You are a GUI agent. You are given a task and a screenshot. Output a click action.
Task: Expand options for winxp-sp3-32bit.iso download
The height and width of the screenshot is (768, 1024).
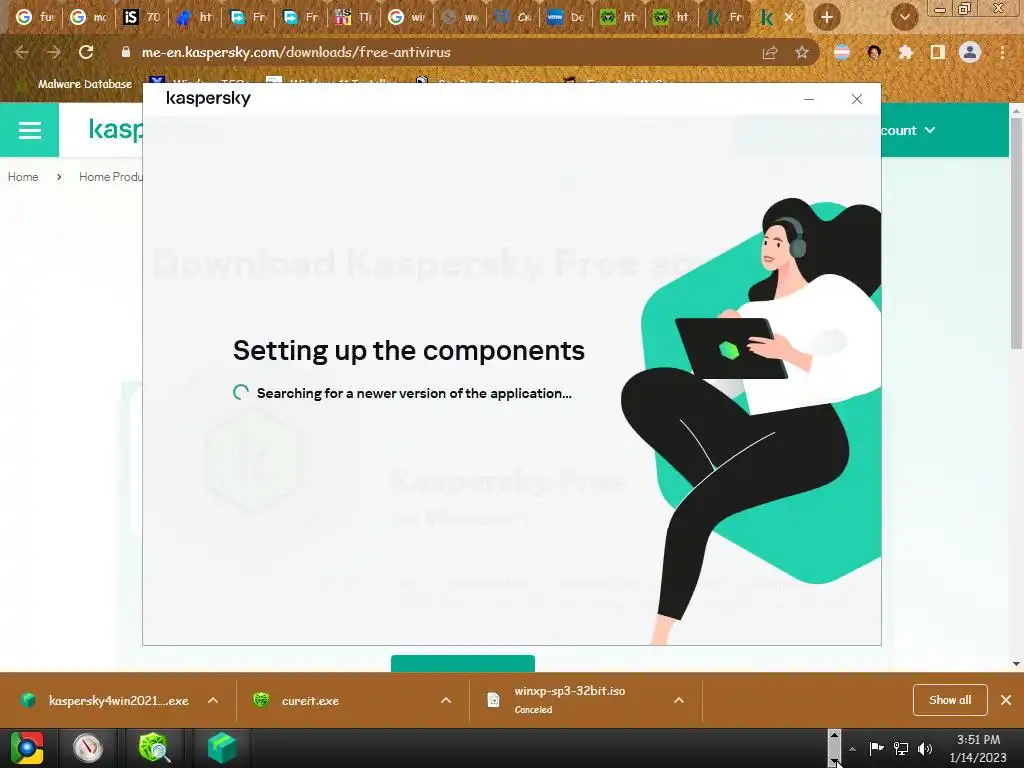(679, 700)
